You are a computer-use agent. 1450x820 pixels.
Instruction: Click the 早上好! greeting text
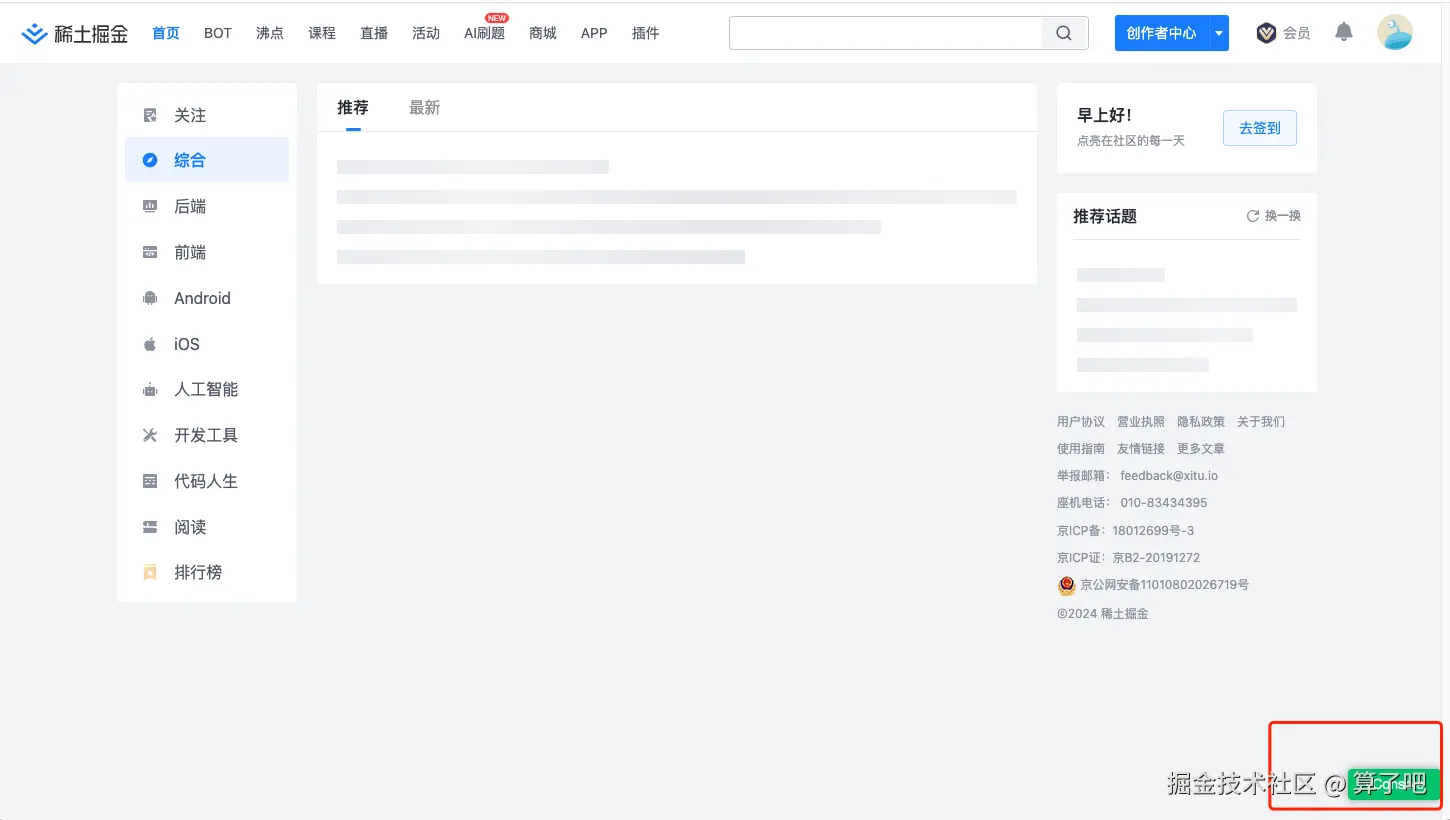[1105, 116]
